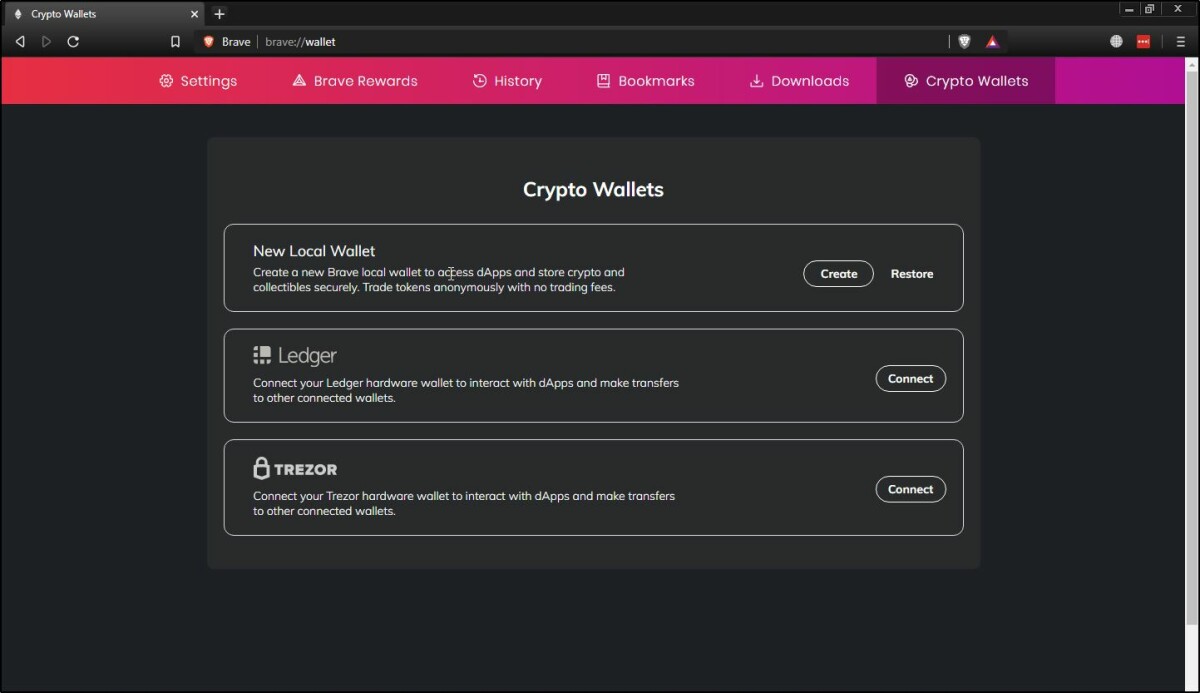
Task: Open Brave Shields lion icon
Action: (x=964, y=42)
